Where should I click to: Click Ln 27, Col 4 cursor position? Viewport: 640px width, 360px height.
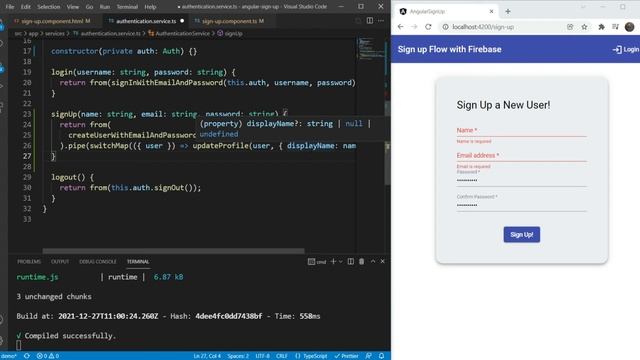click(207, 356)
